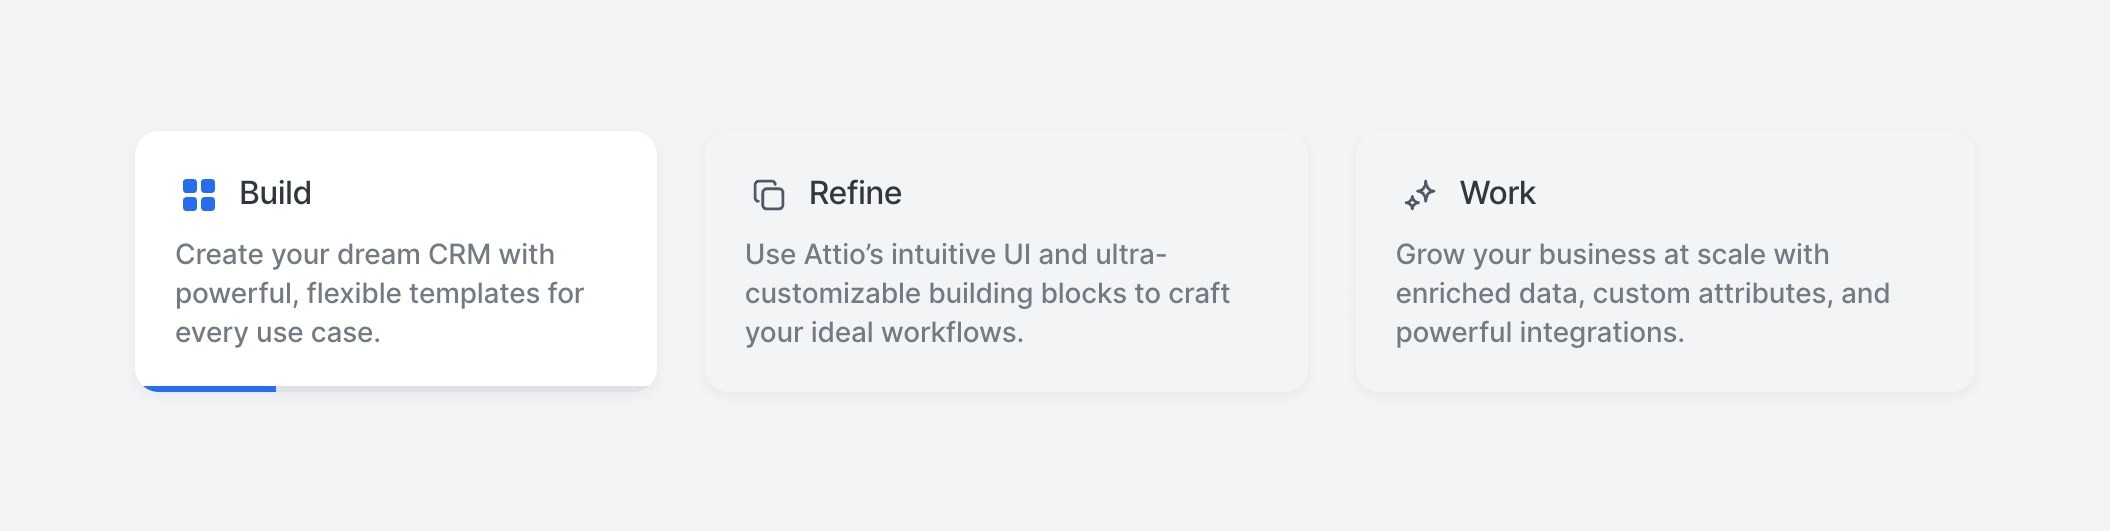Click "your ideal workflows." in Refine card
The height and width of the screenshot is (531, 2110).
884,333
